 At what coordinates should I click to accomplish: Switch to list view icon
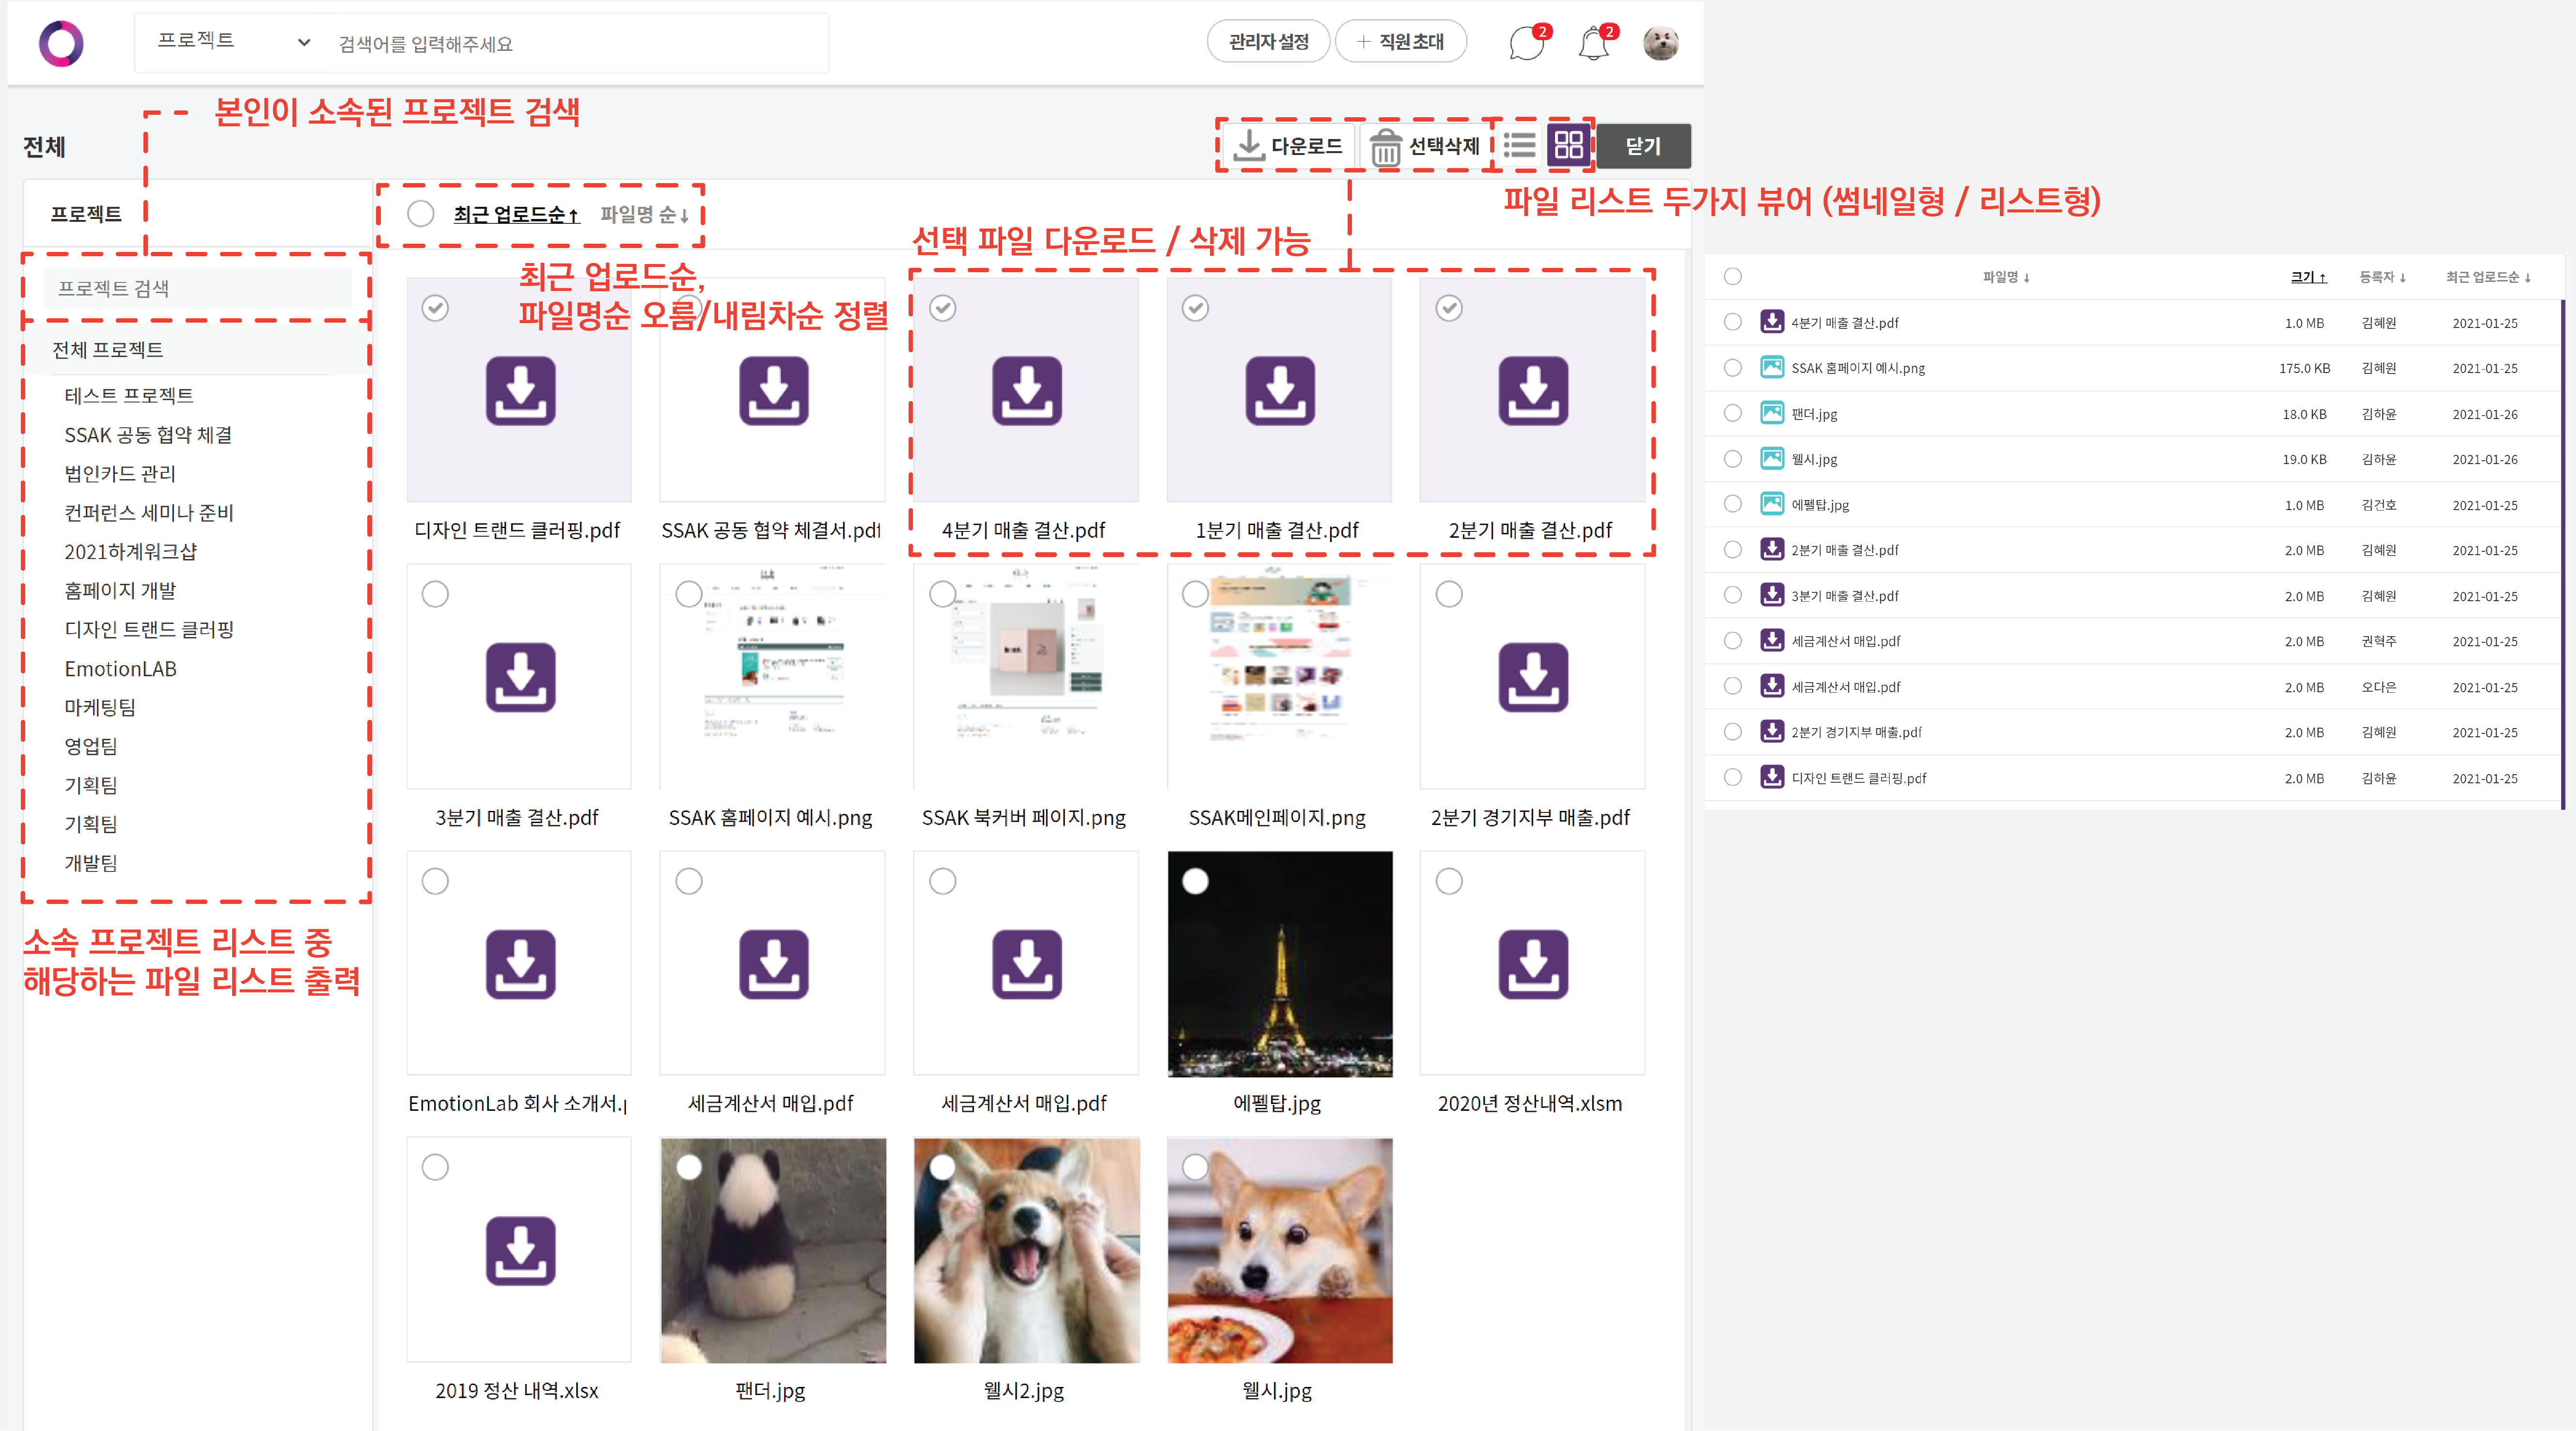tap(1519, 146)
